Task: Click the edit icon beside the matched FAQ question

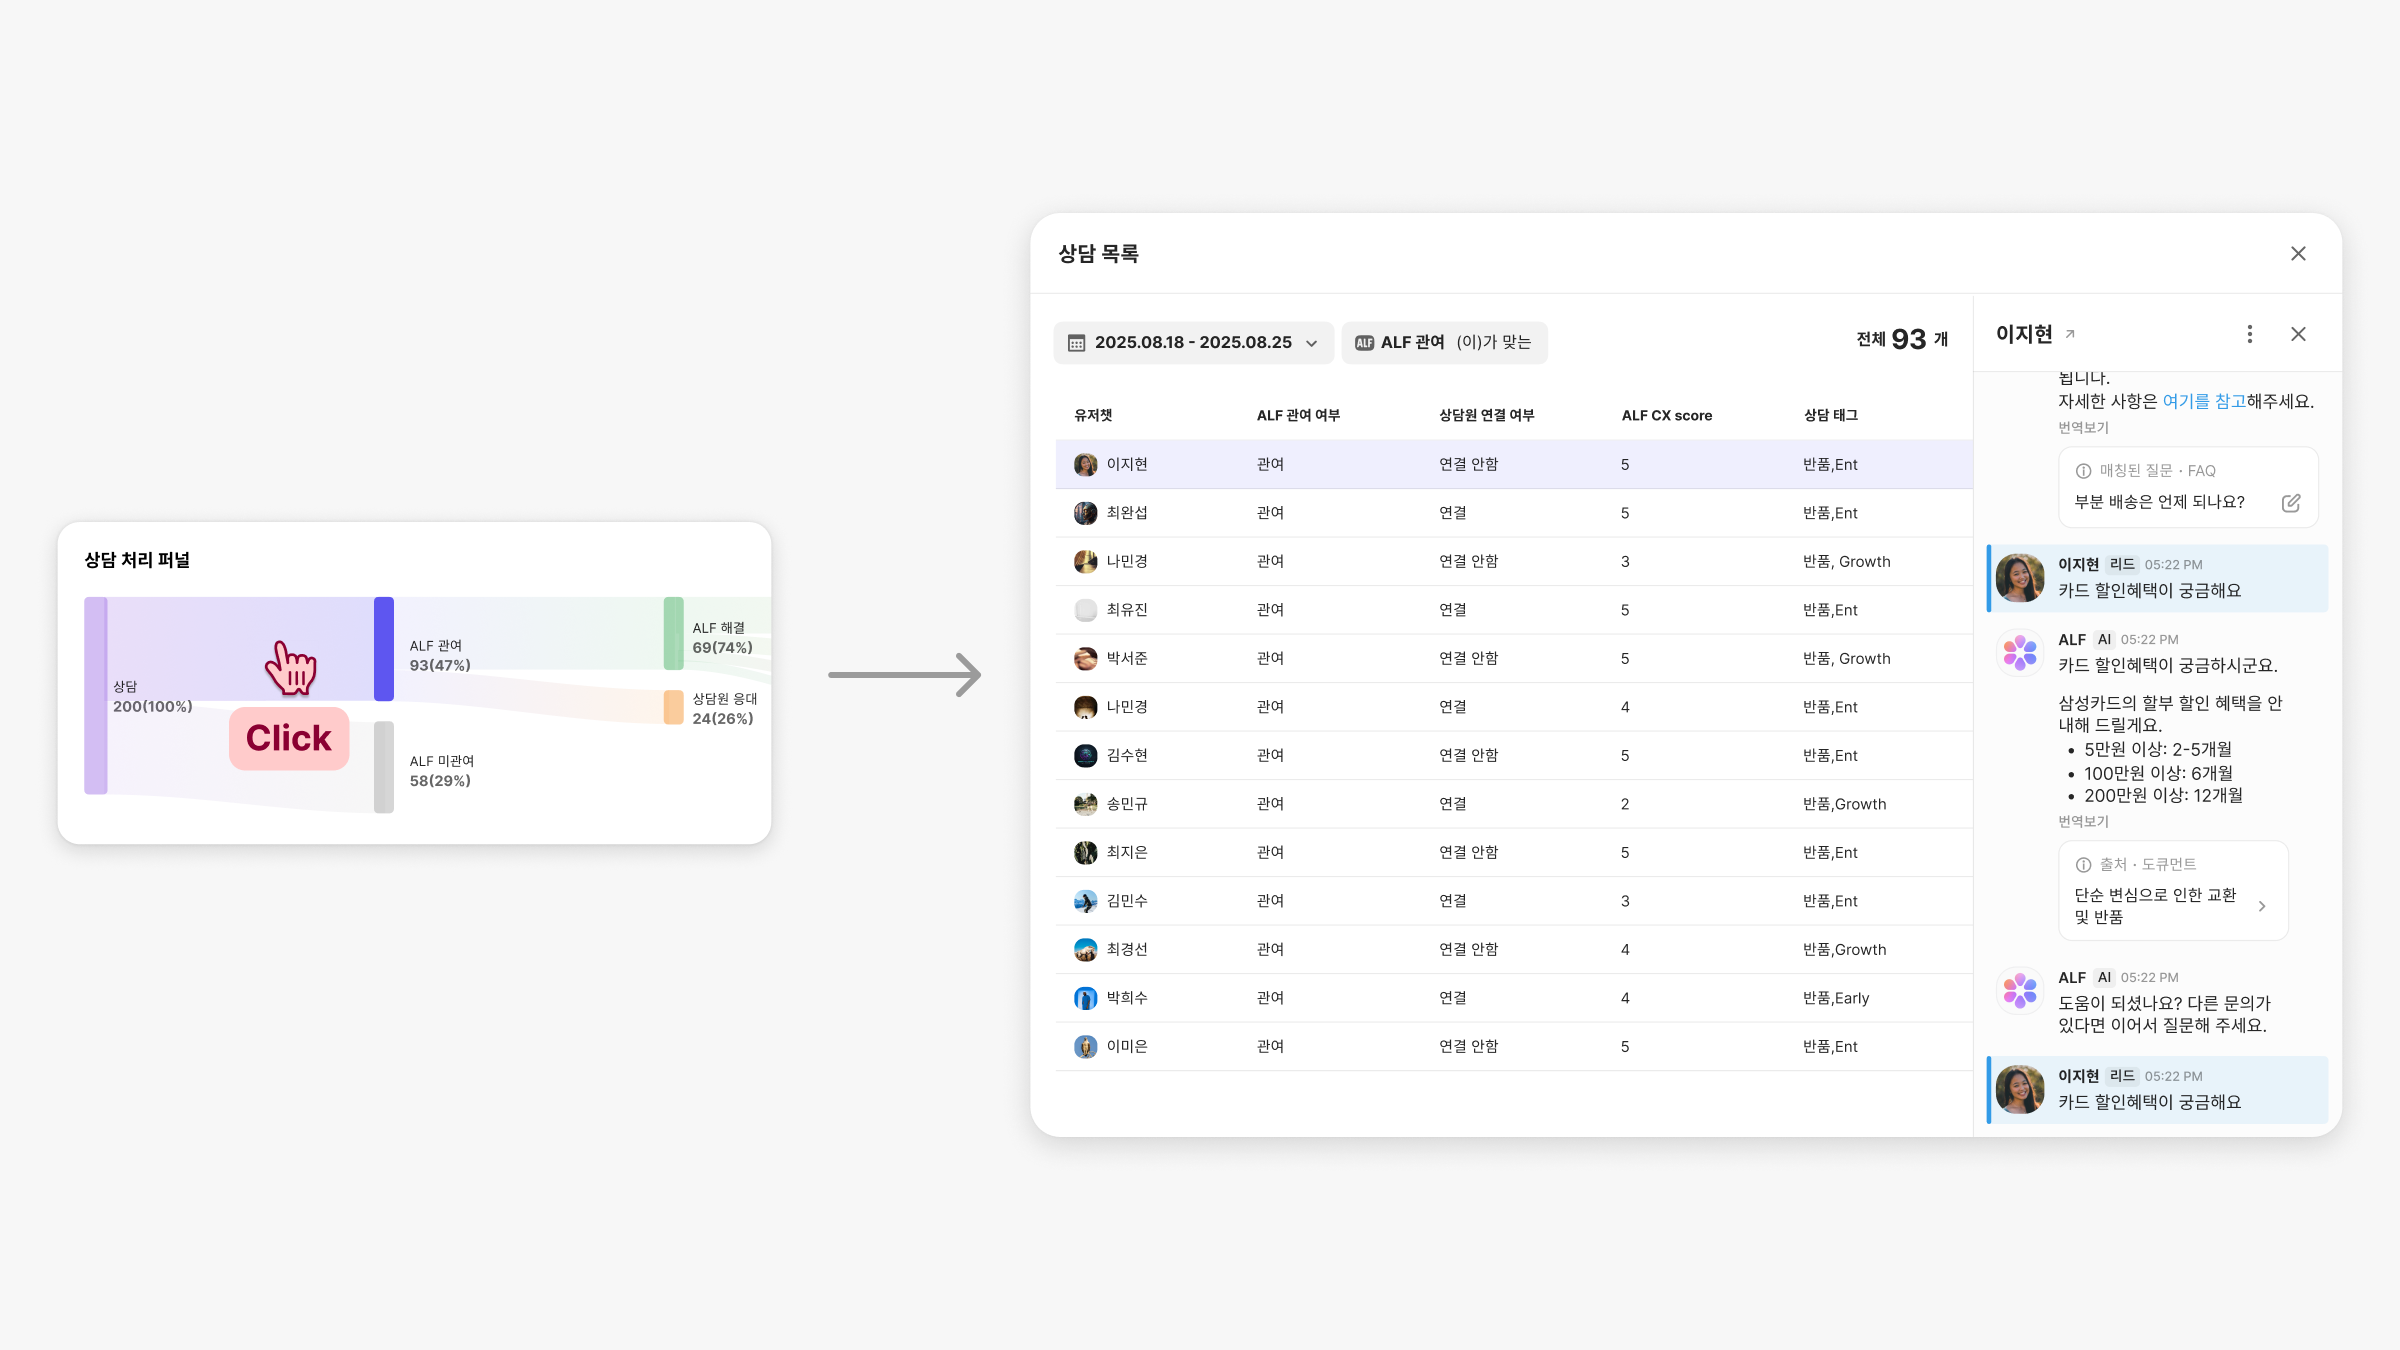Action: pyautogui.click(x=2291, y=503)
